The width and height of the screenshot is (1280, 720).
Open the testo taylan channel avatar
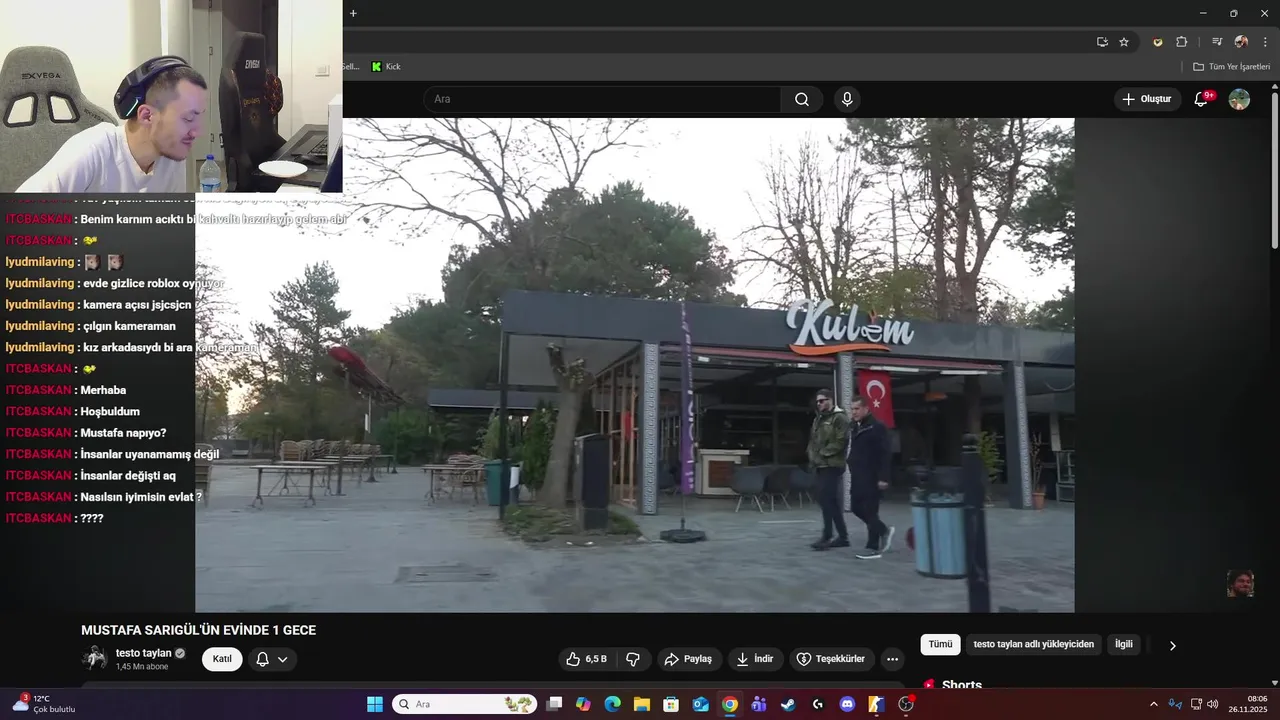point(95,658)
